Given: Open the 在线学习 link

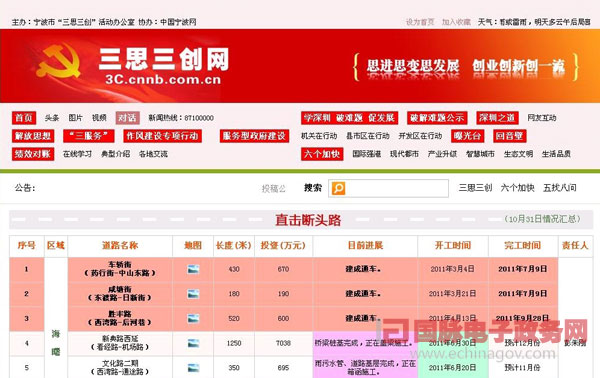Looking at the screenshot, I should [77, 154].
